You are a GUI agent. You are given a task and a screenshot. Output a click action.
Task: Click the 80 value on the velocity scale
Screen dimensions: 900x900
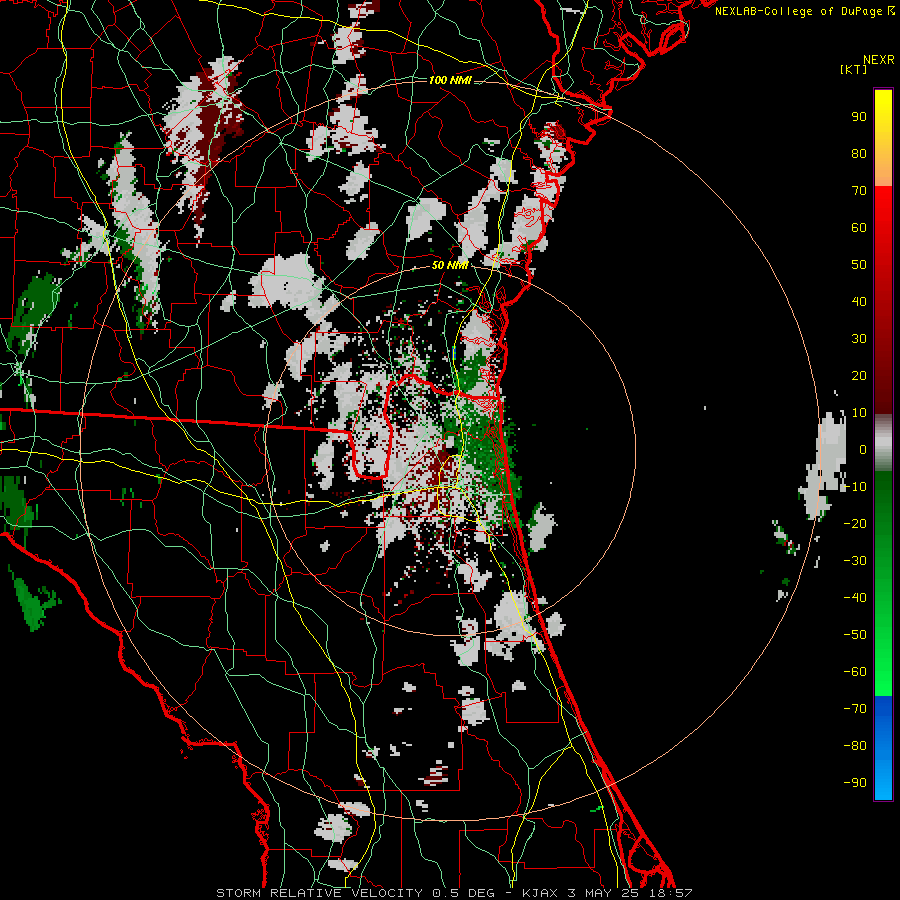859,153
